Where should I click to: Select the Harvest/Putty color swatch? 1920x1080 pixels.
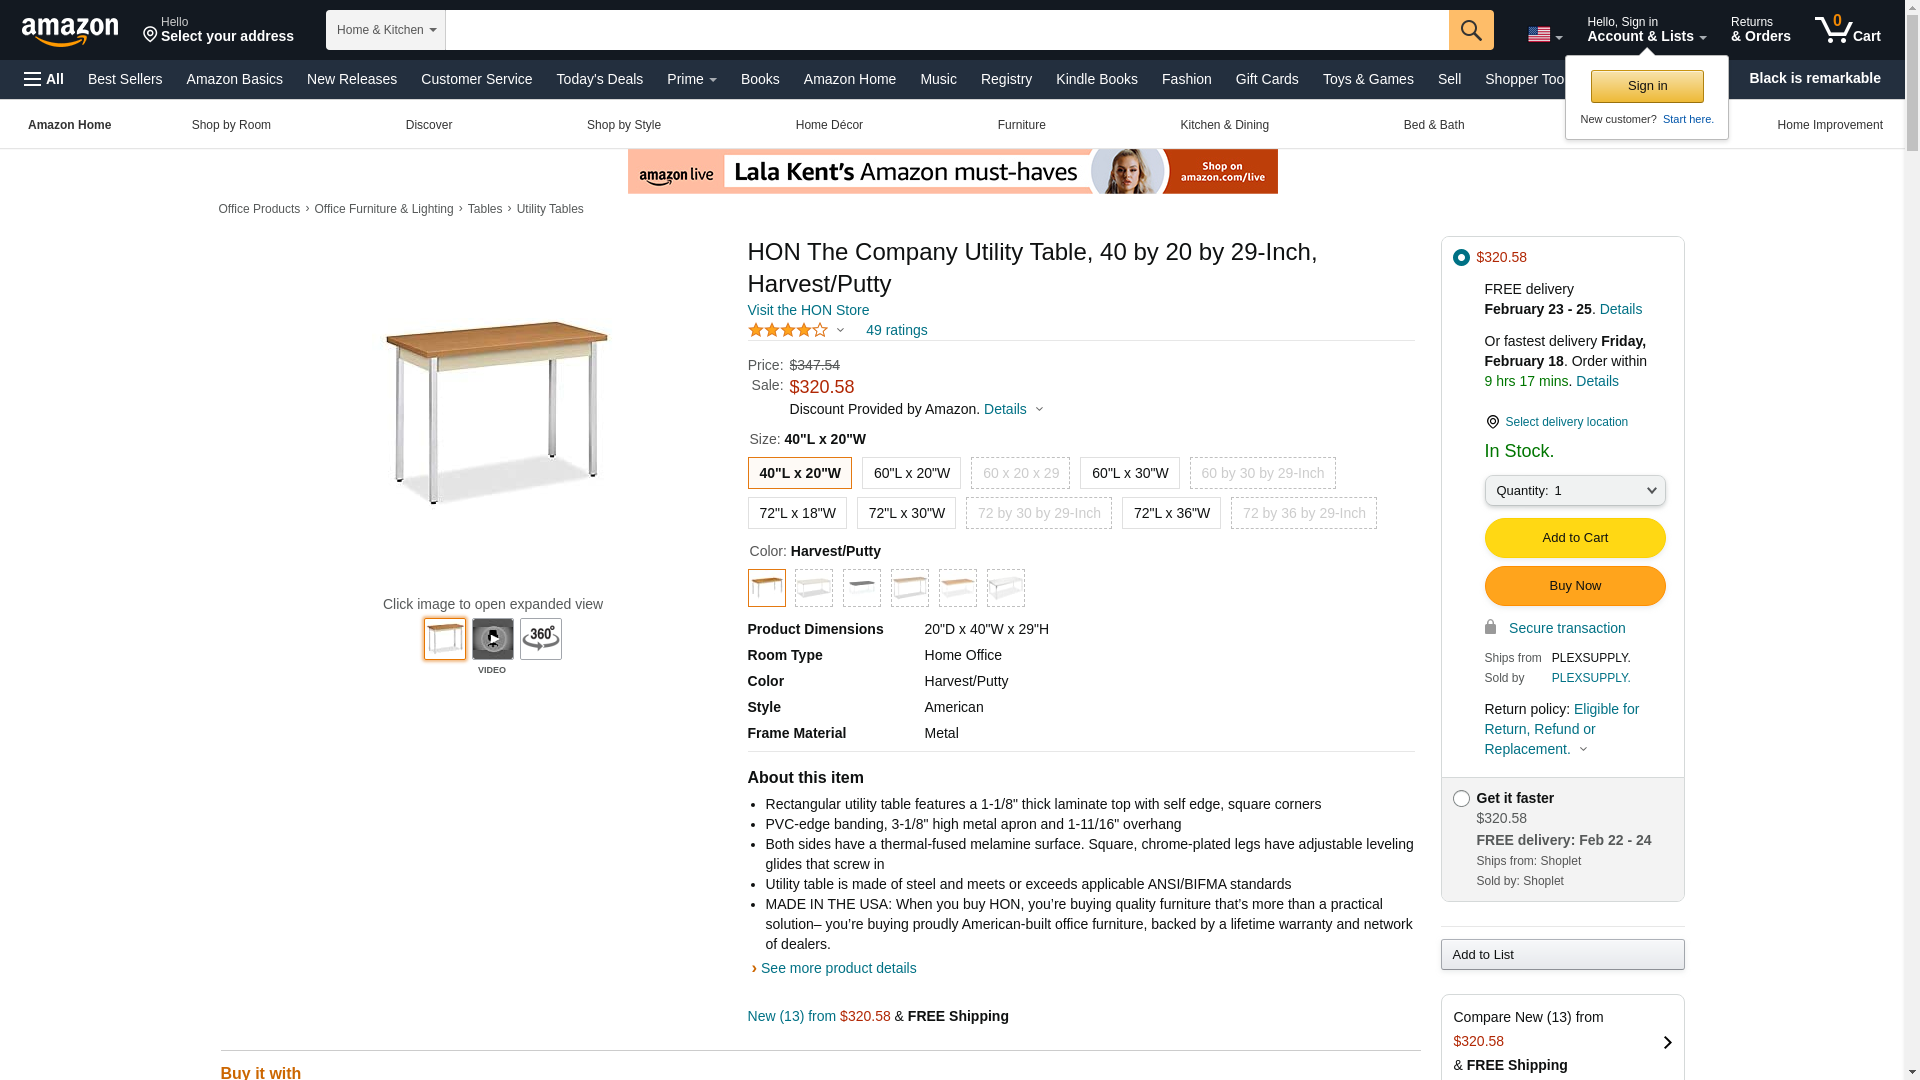[767, 588]
